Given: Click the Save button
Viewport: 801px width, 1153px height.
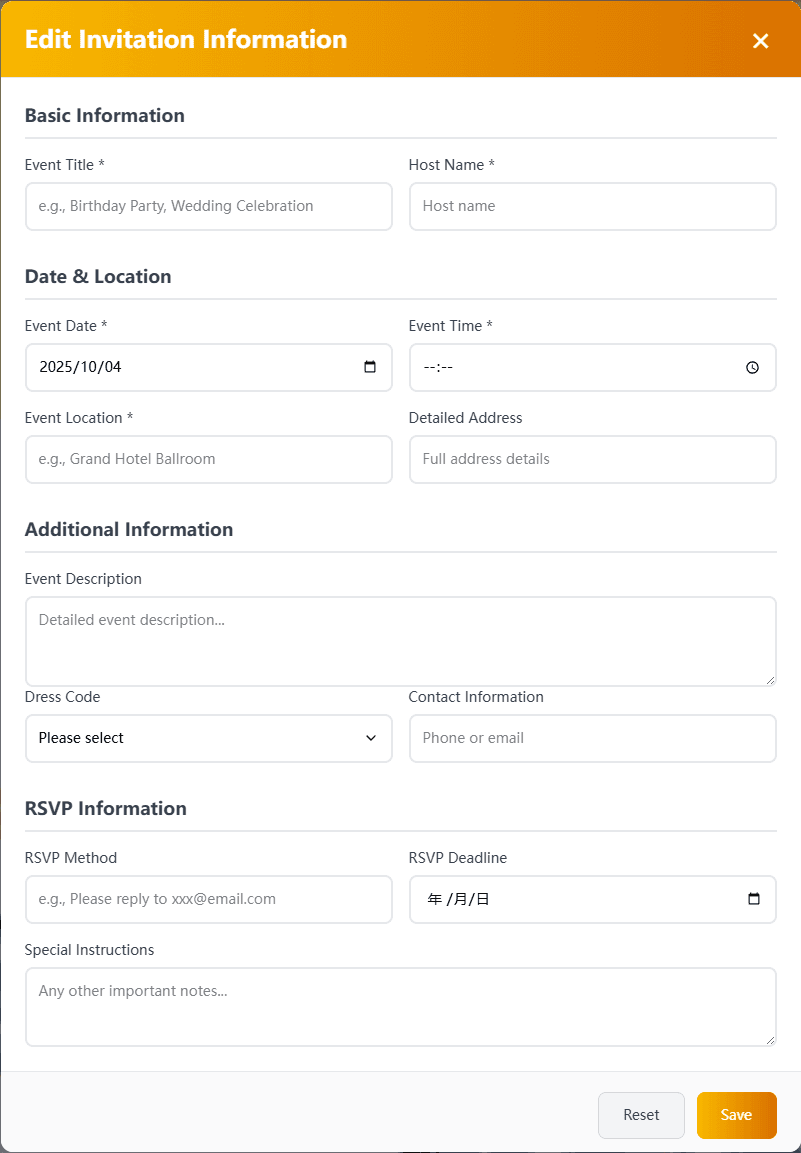Looking at the screenshot, I should [736, 1115].
